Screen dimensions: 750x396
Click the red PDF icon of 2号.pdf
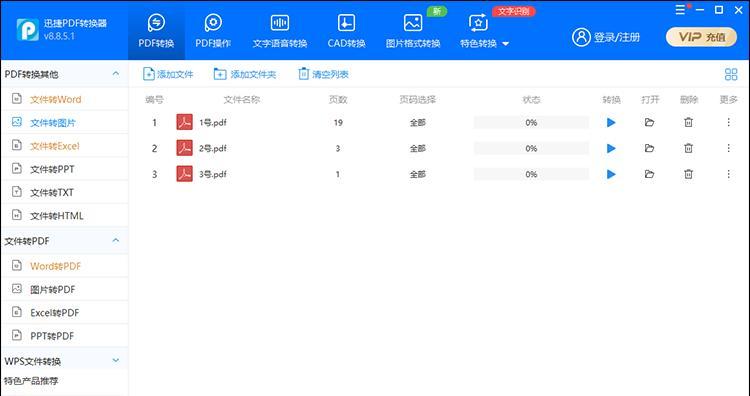coord(185,148)
